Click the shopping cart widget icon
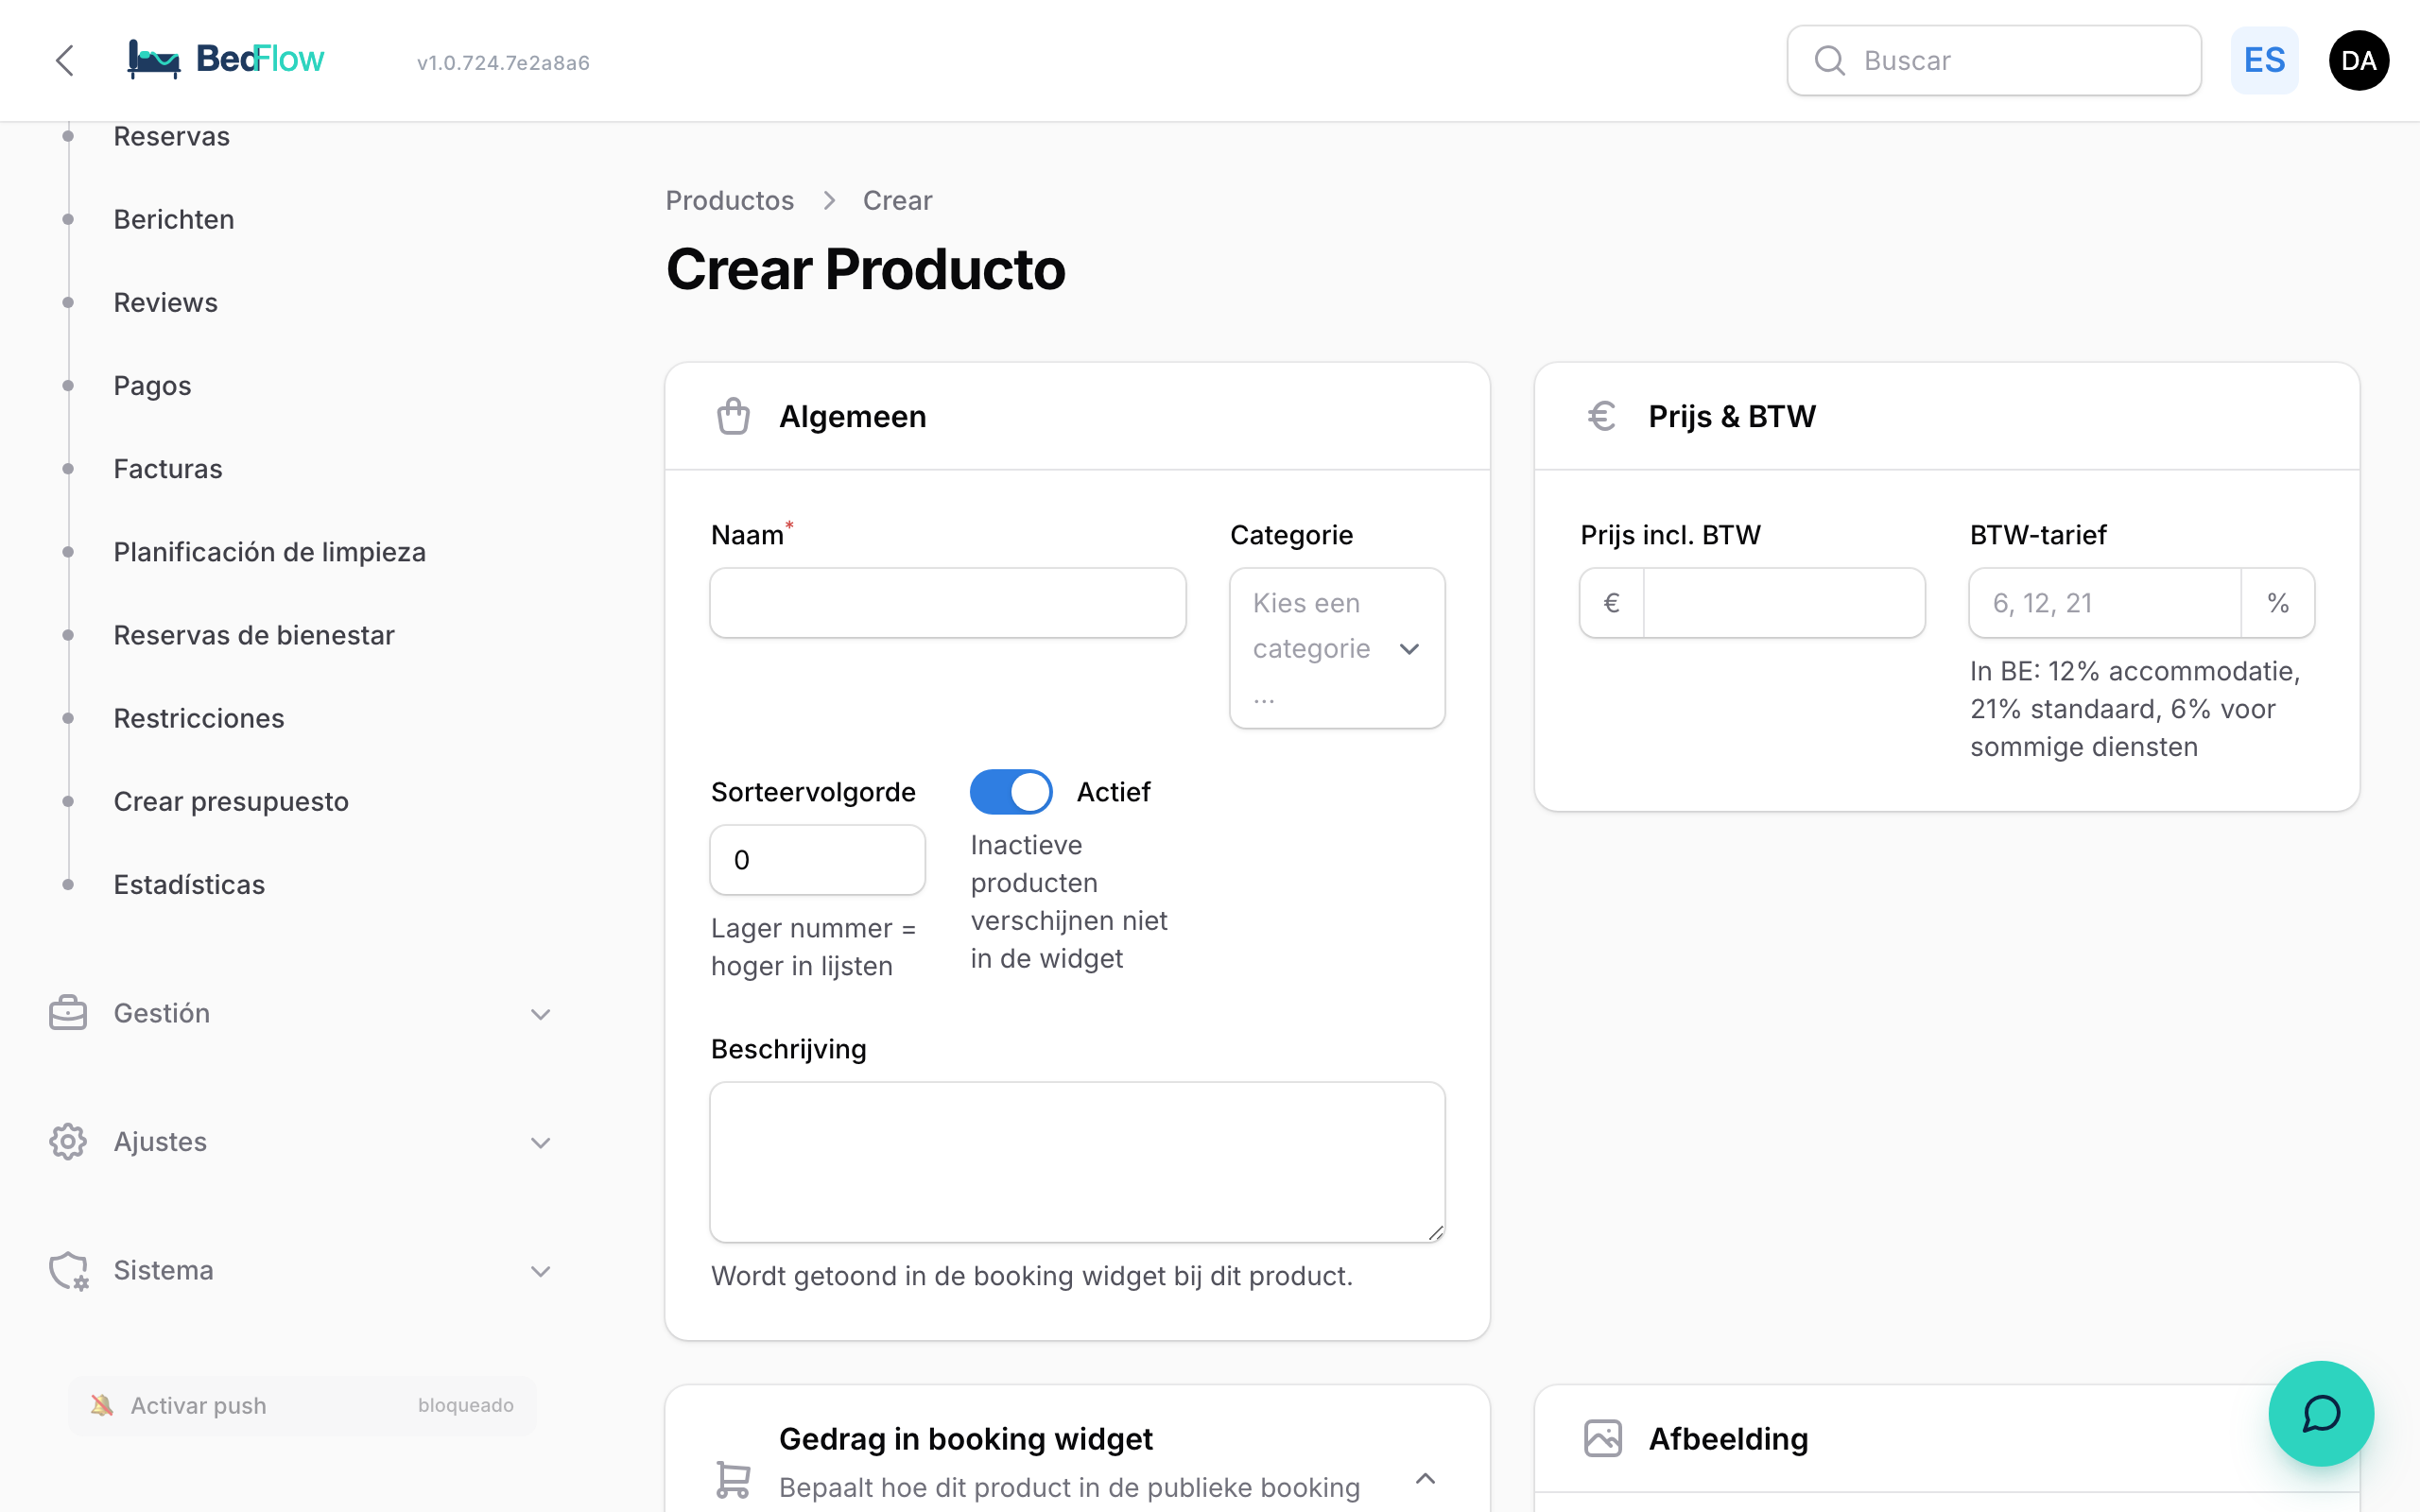The width and height of the screenshot is (2420, 1512). coord(733,1479)
